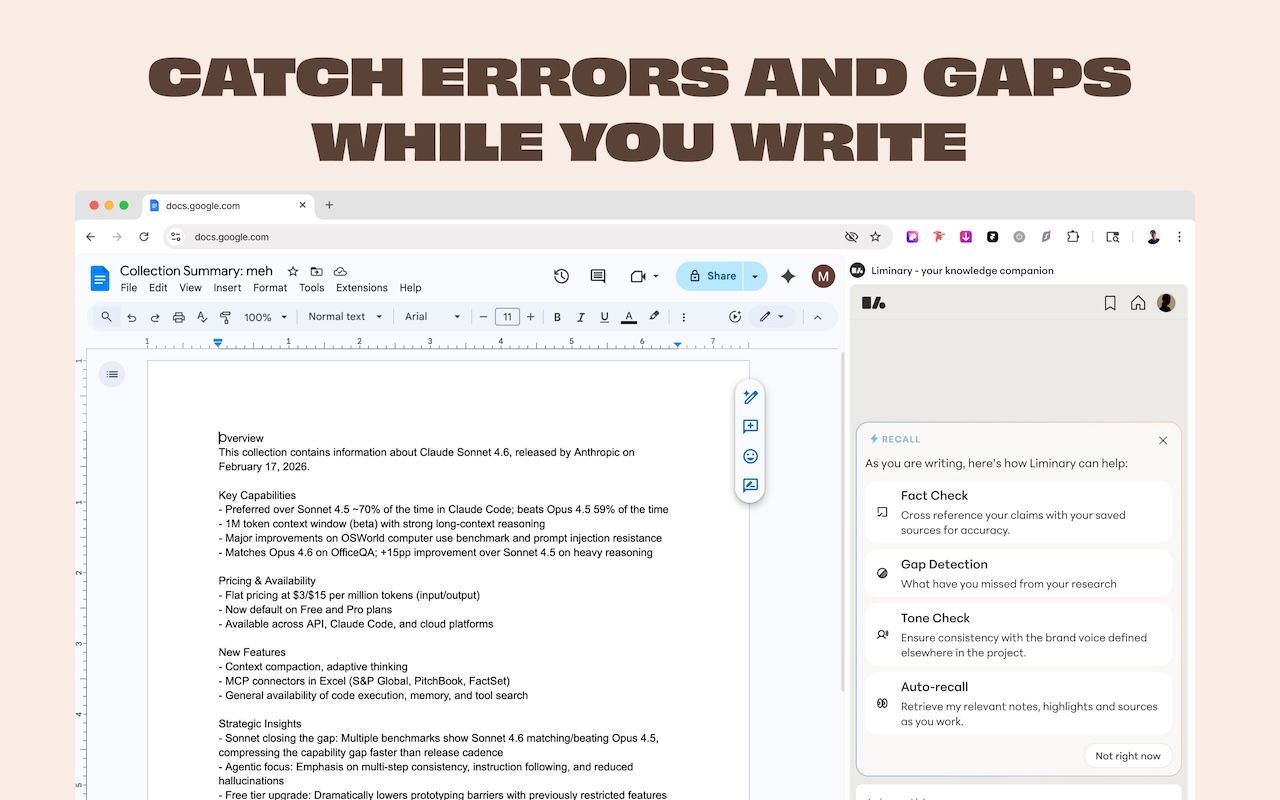Viewport: 1280px width, 800px height.
Task: Open the File menu
Action: 129,288
